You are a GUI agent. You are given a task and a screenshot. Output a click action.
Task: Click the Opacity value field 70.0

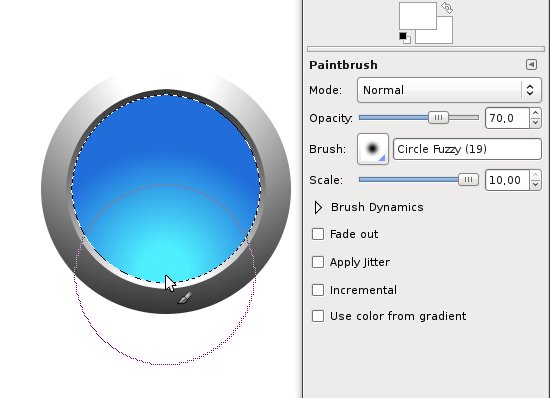pos(507,118)
